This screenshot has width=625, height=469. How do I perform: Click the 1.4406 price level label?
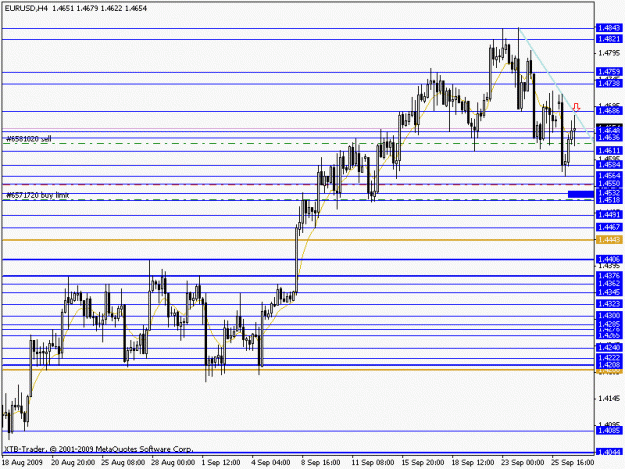click(609, 259)
